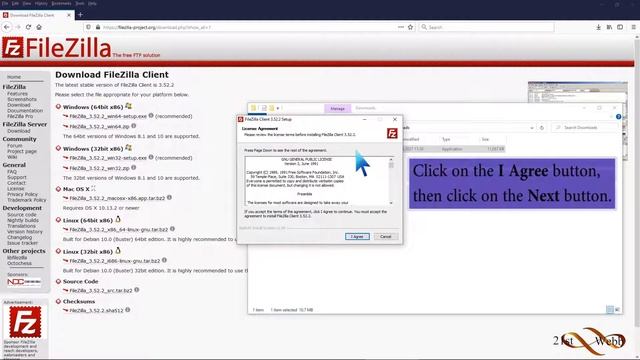Click info icon next to macosx app.tar.bz2
640x360 pixels.
[169, 198]
